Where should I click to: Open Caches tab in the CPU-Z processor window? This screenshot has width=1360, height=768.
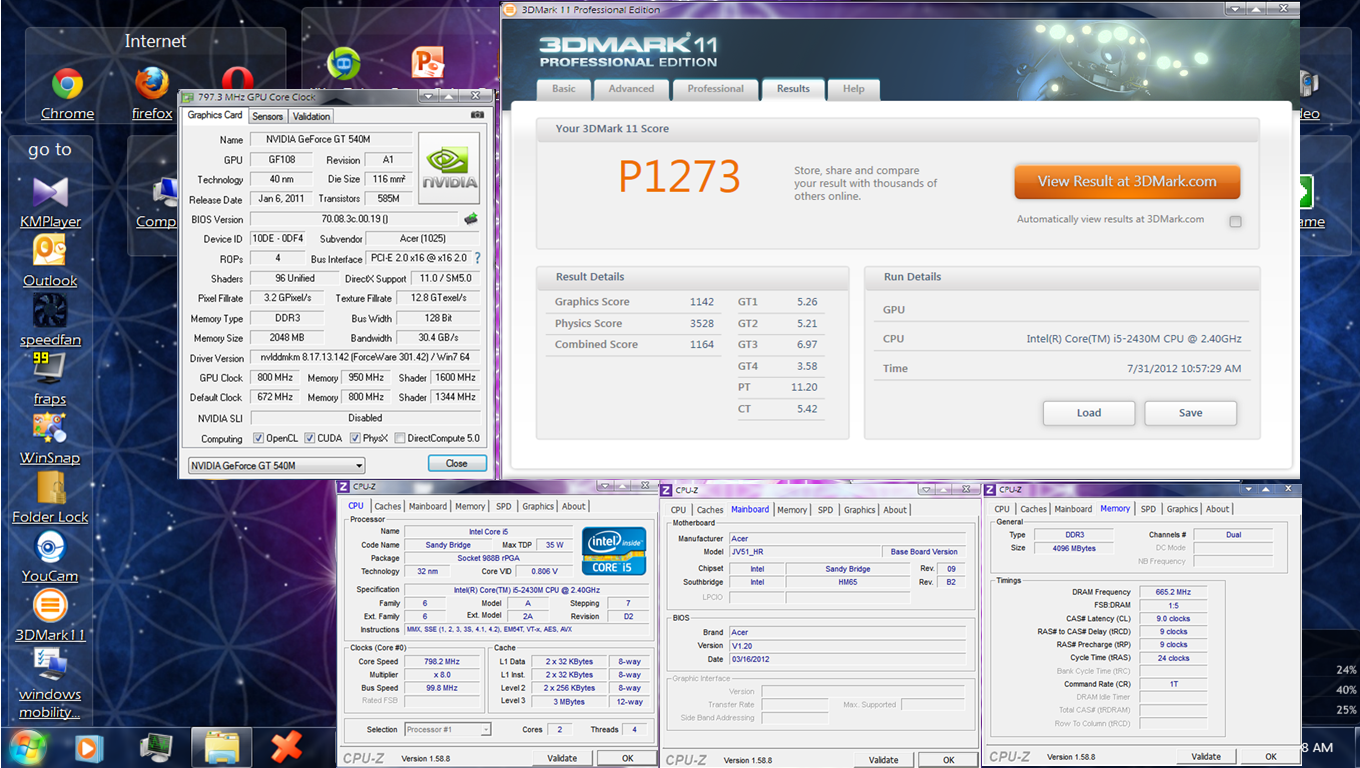click(388, 506)
